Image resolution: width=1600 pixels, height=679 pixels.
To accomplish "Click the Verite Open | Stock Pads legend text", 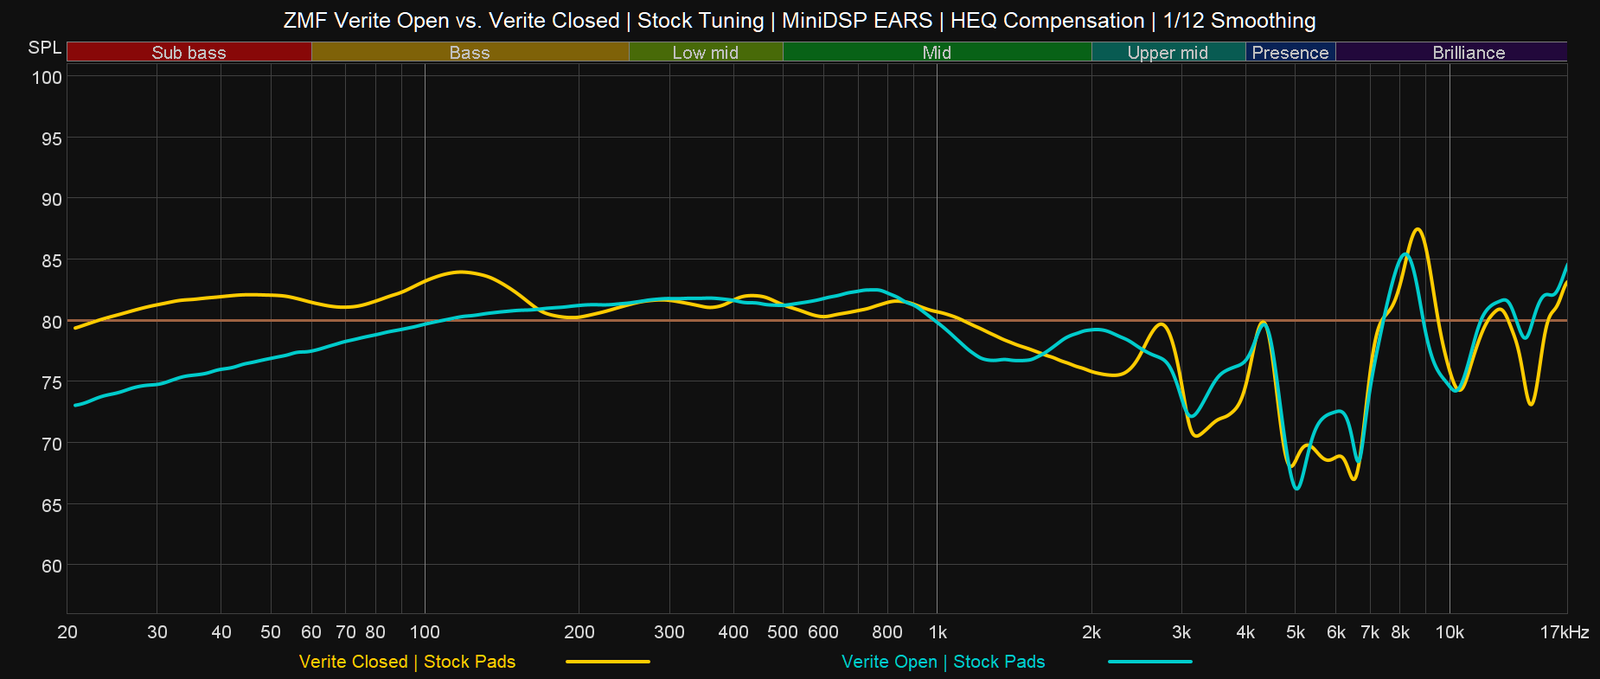I will tap(943, 662).
